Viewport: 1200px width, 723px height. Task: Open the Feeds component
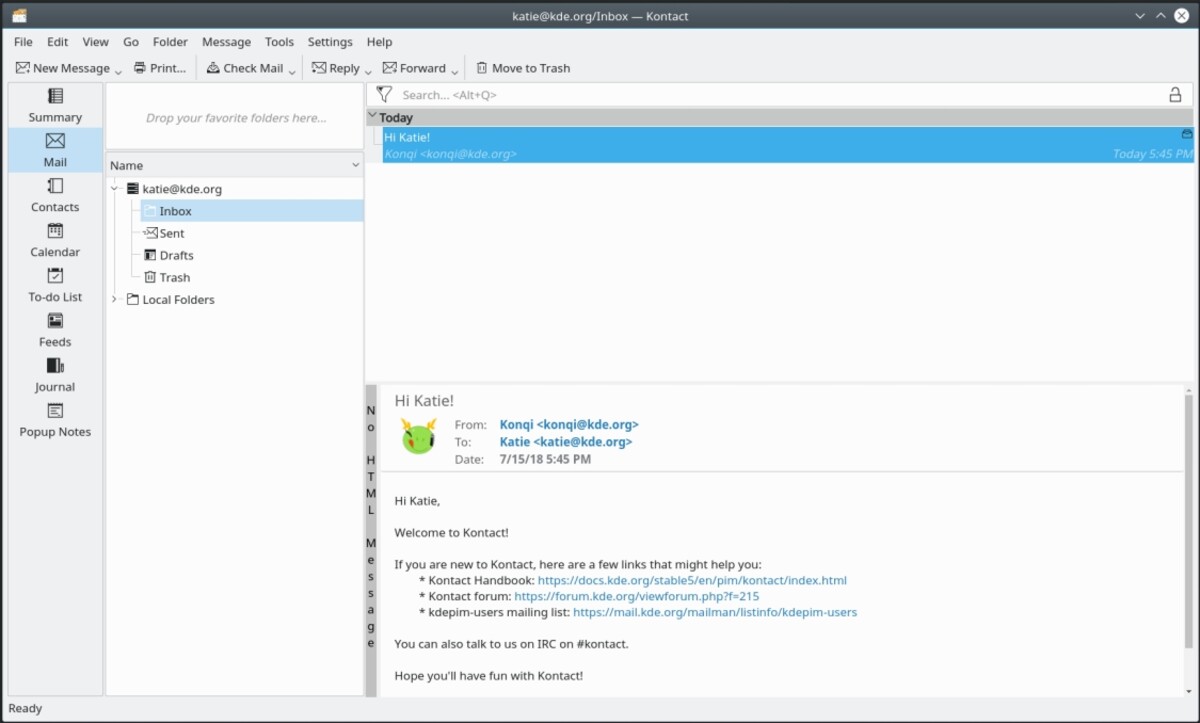click(55, 330)
